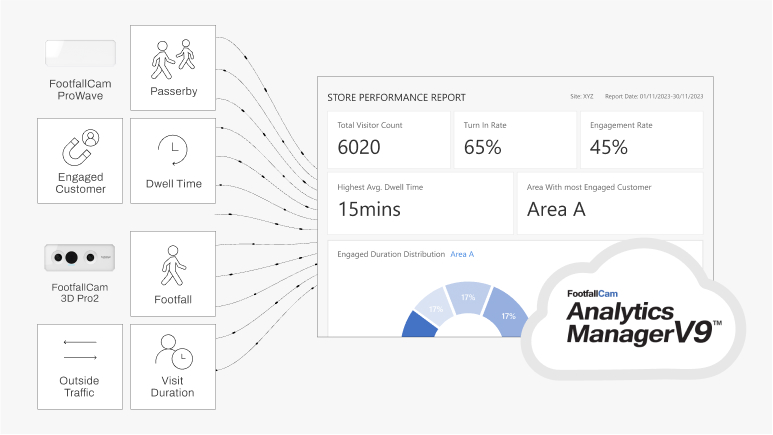773x435 pixels.
Task: Click the Area With most Engaged Customer card
Action: click(x=610, y=203)
